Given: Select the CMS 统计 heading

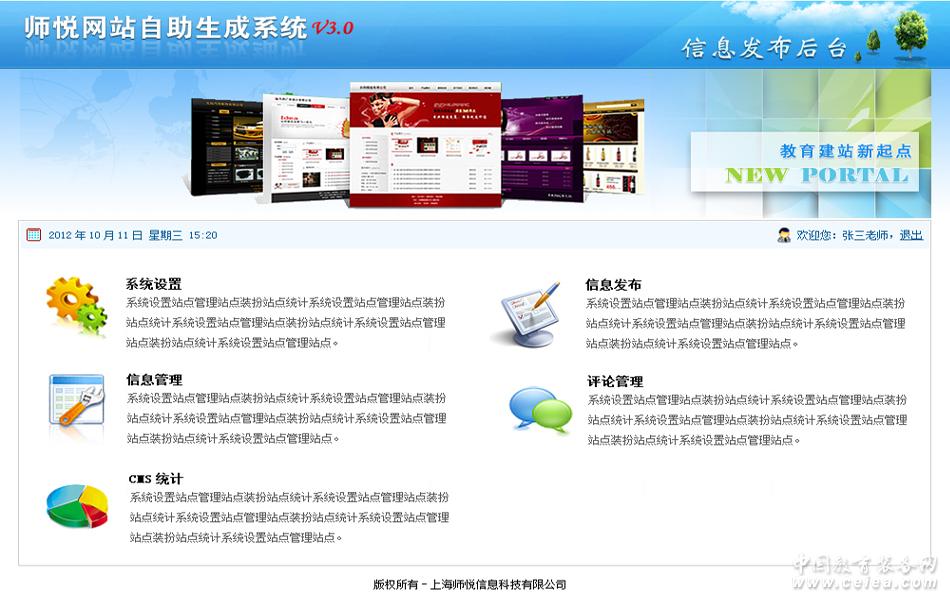Looking at the screenshot, I should tap(156, 479).
